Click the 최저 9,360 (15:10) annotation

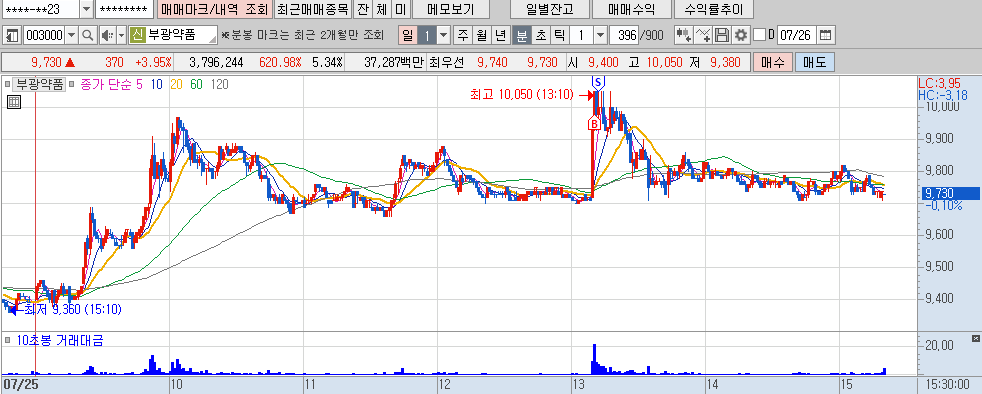73,309
